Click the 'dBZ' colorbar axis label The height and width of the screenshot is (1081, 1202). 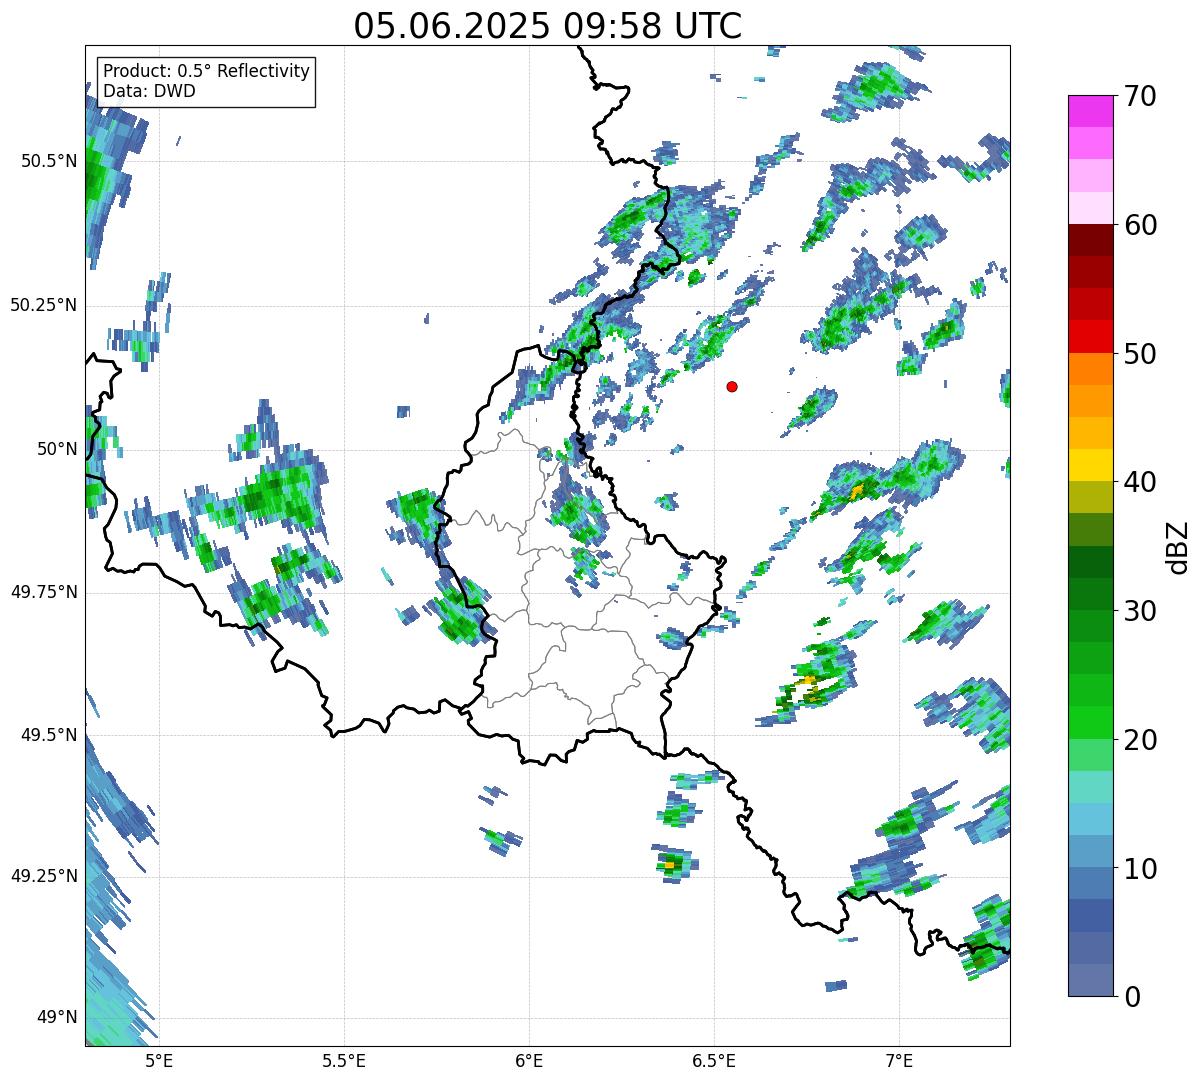(x=1178, y=546)
